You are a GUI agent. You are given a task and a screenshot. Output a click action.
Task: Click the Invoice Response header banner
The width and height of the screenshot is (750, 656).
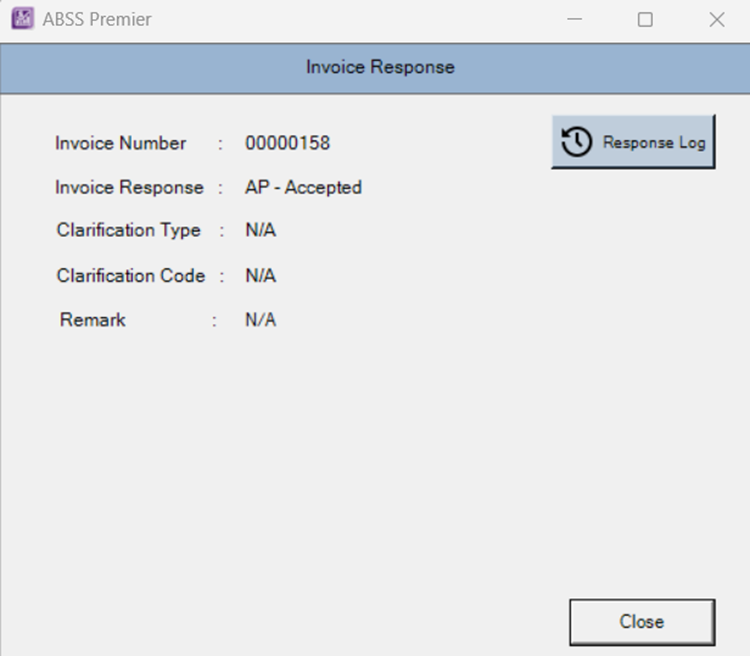pyautogui.click(x=379, y=68)
